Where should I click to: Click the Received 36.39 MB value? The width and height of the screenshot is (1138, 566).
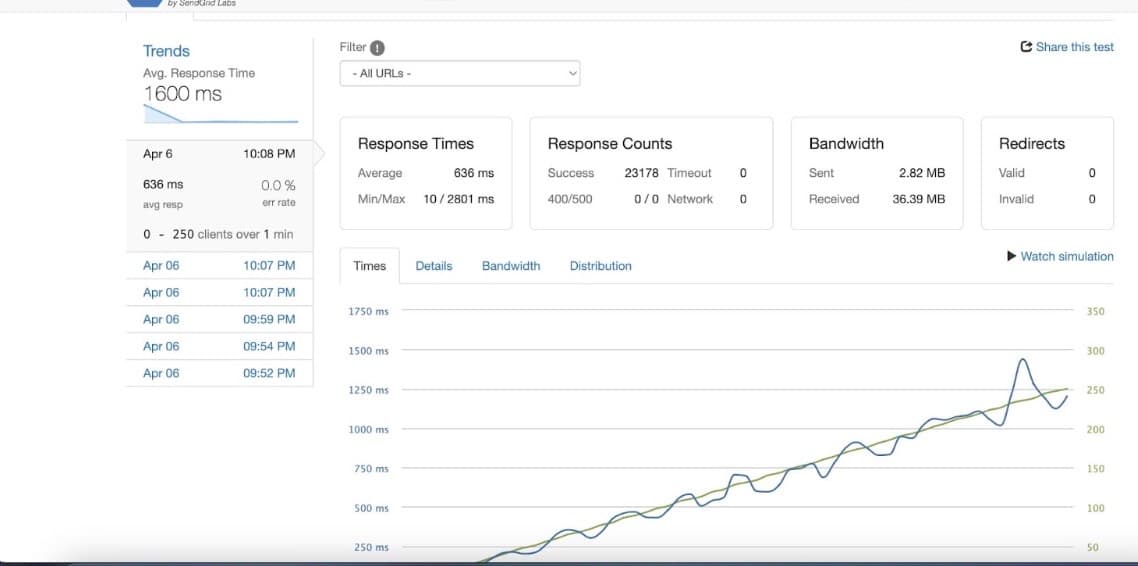click(x=919, y=199)
